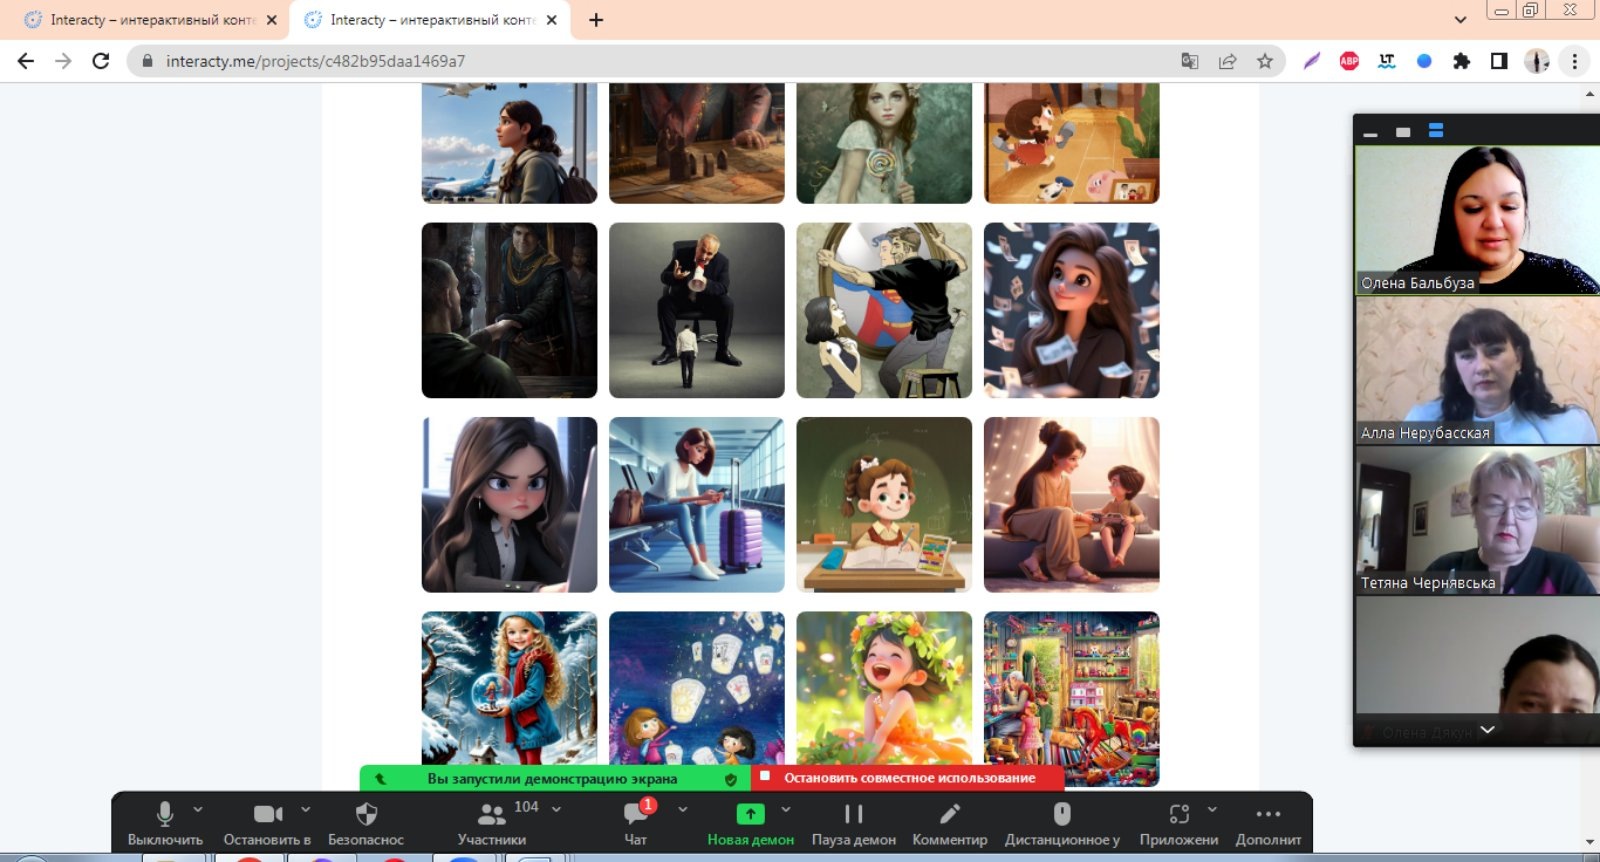Mute the microphone in Zoom

pyautogui.click(x=165, y=814)
